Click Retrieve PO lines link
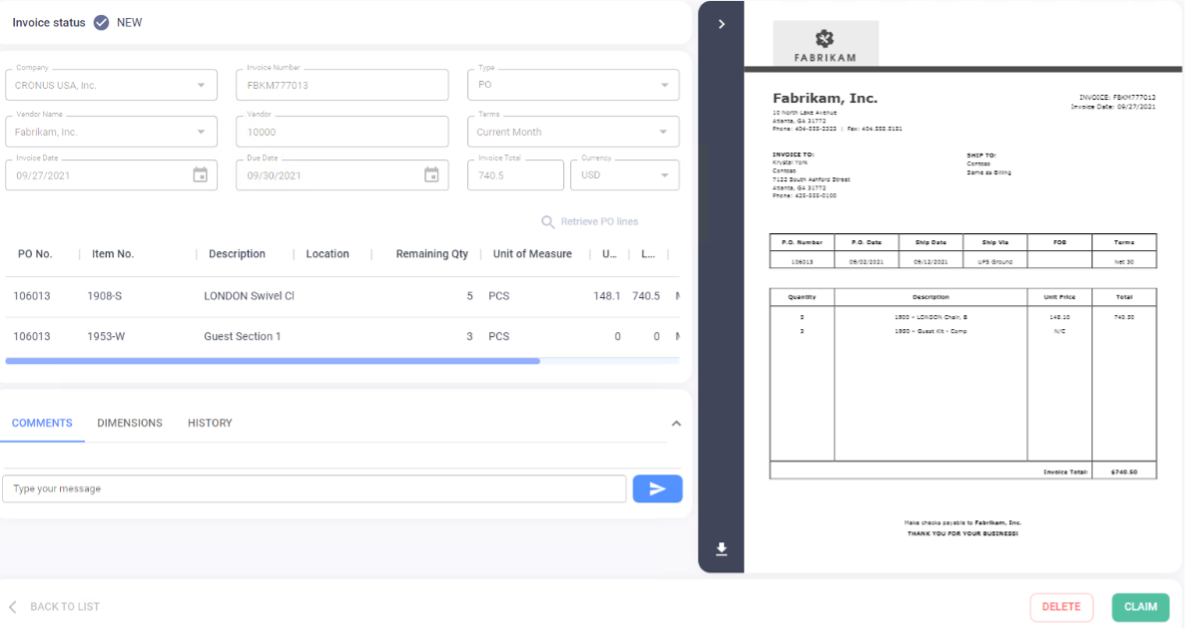 click(599, 222)
